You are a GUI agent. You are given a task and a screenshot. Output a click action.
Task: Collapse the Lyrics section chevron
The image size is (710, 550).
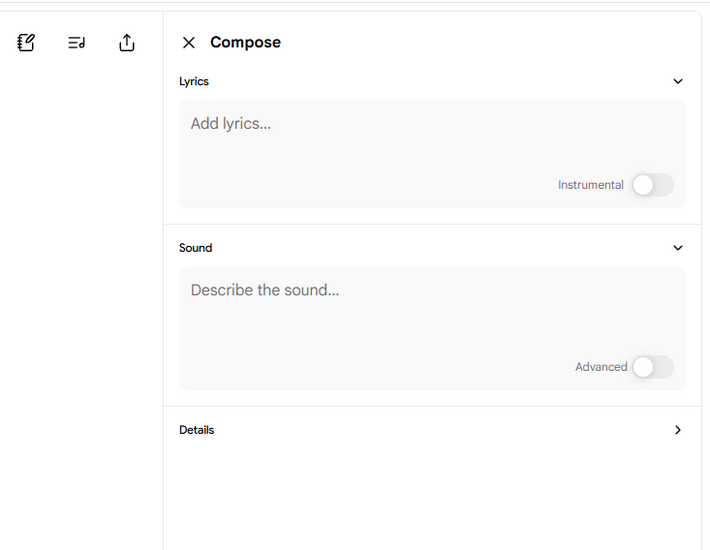[678, 81]
